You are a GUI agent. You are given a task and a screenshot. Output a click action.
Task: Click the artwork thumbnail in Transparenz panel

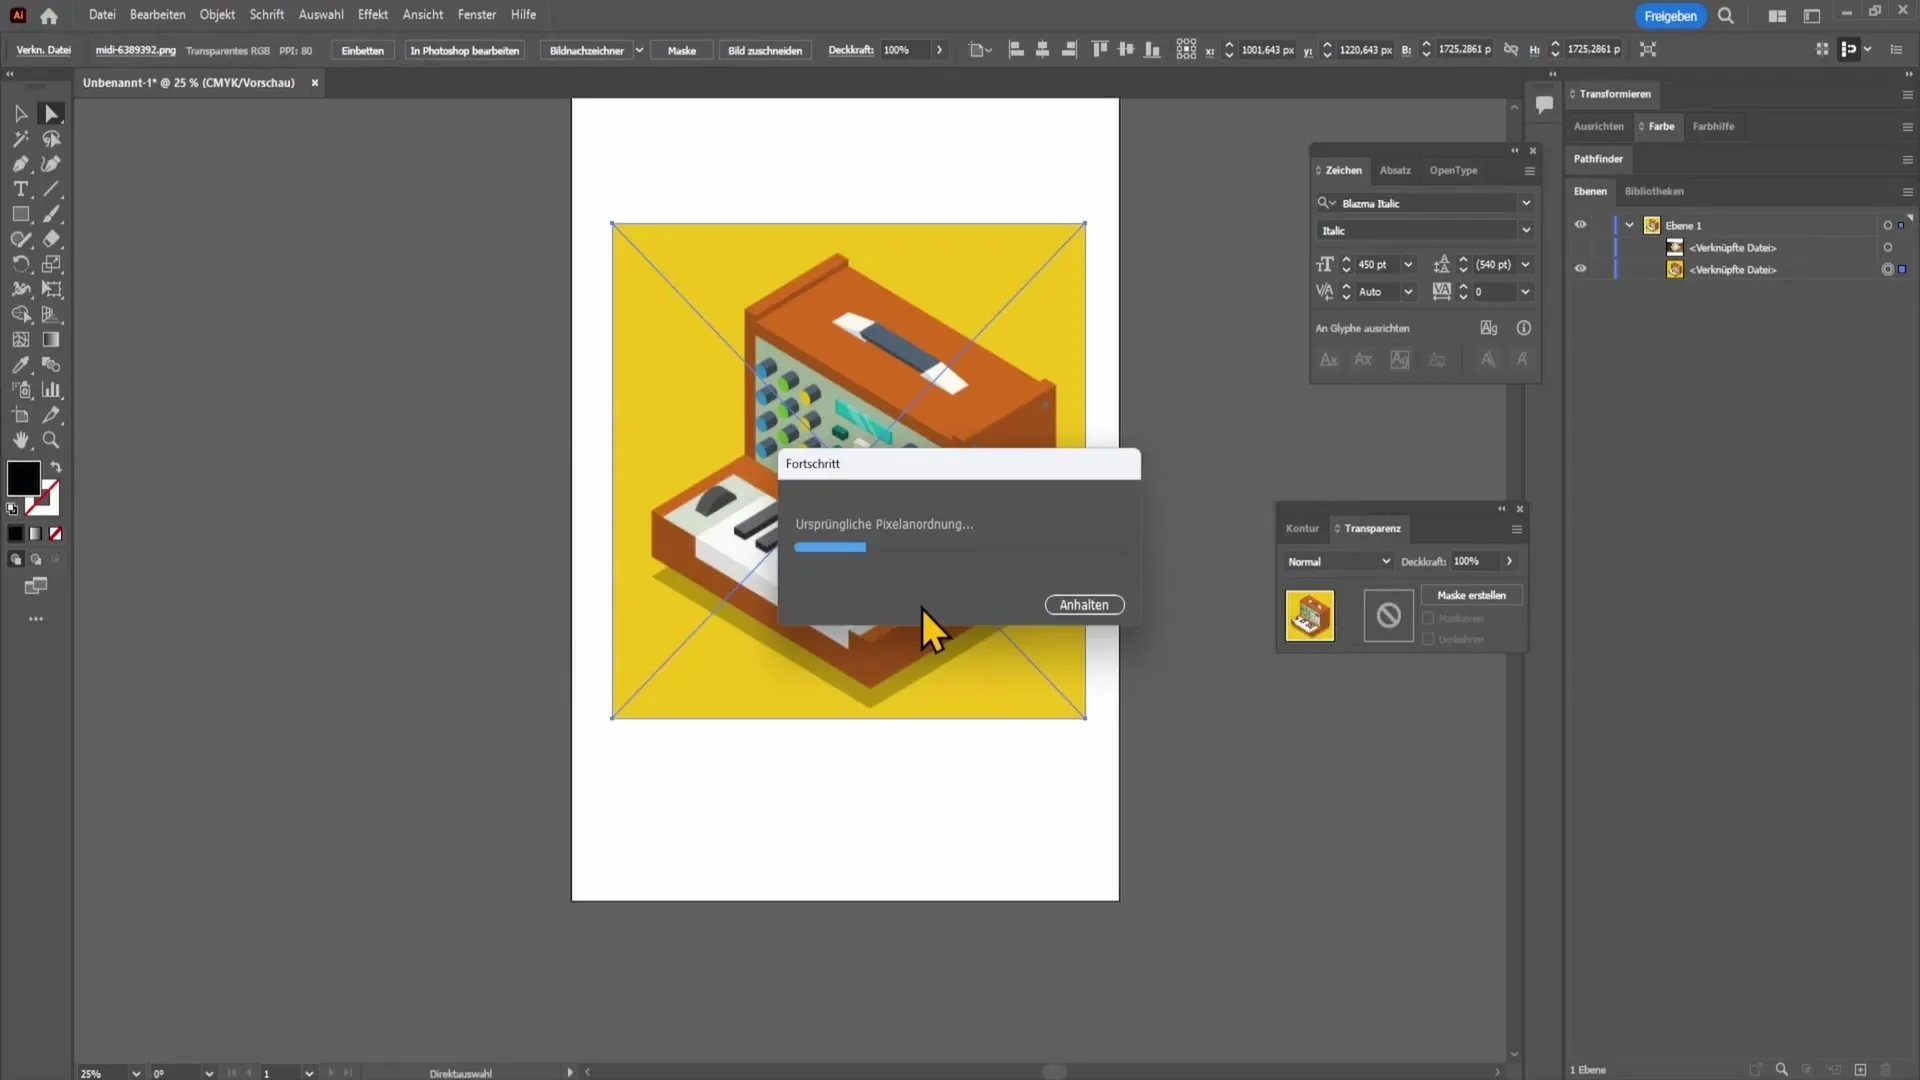(1310, 615)
